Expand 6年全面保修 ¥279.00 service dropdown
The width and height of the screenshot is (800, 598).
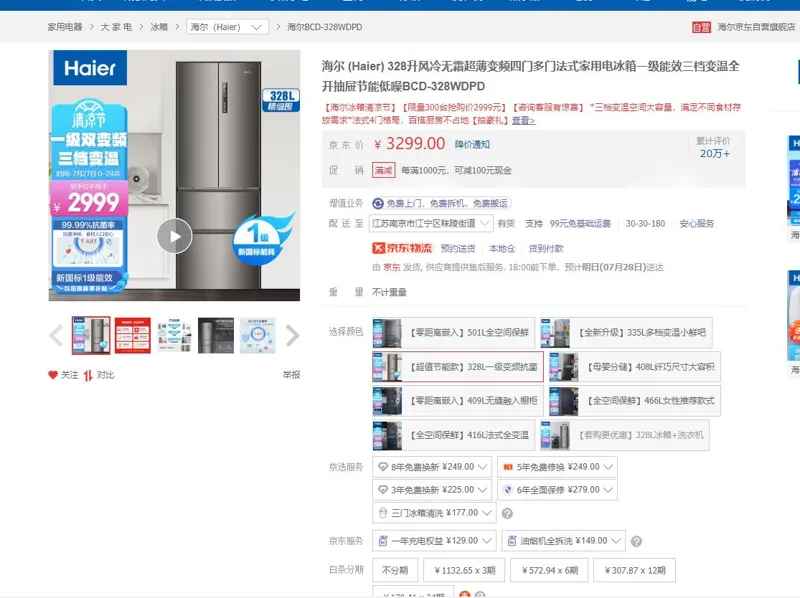[x=558, y=490]
